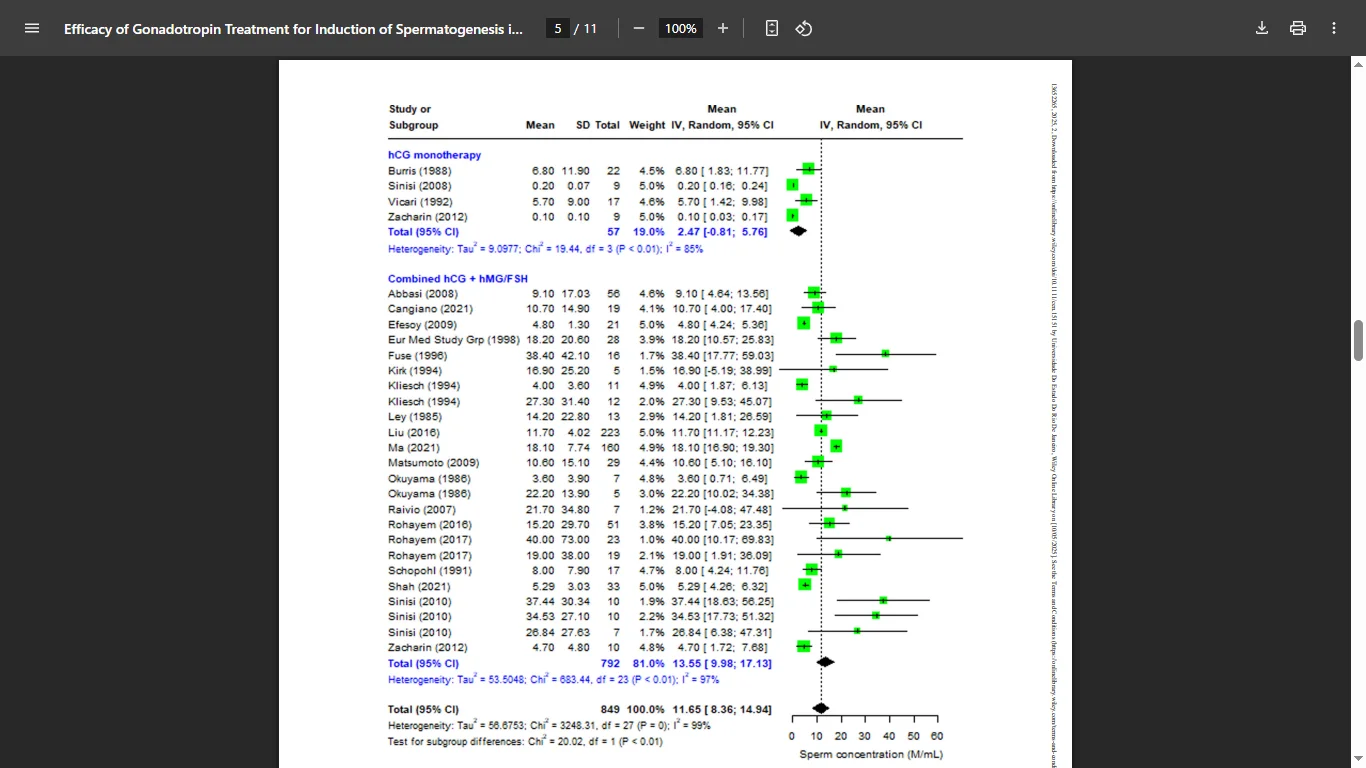The width and height of the screenshot is (1366, 768).
Task: Open the PDF sidebar menu icon
Action: tap(32, 28)
